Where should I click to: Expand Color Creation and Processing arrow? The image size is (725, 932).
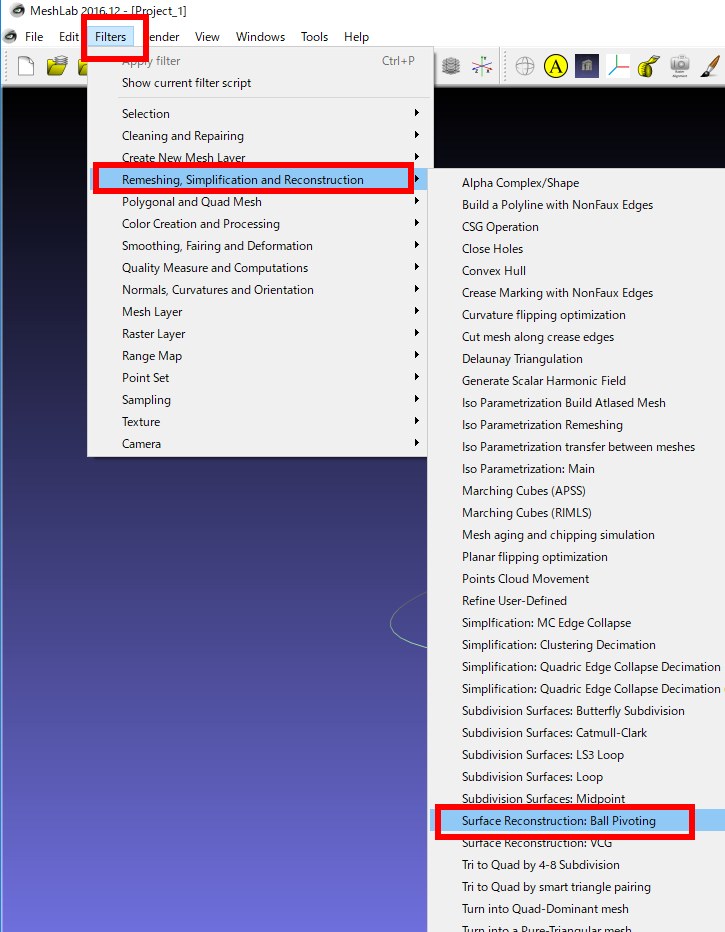pyautogui.click(x=417, y=223)
